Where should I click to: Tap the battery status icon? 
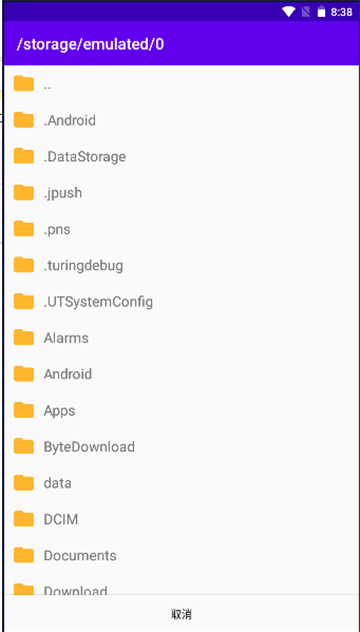point(321,12)
